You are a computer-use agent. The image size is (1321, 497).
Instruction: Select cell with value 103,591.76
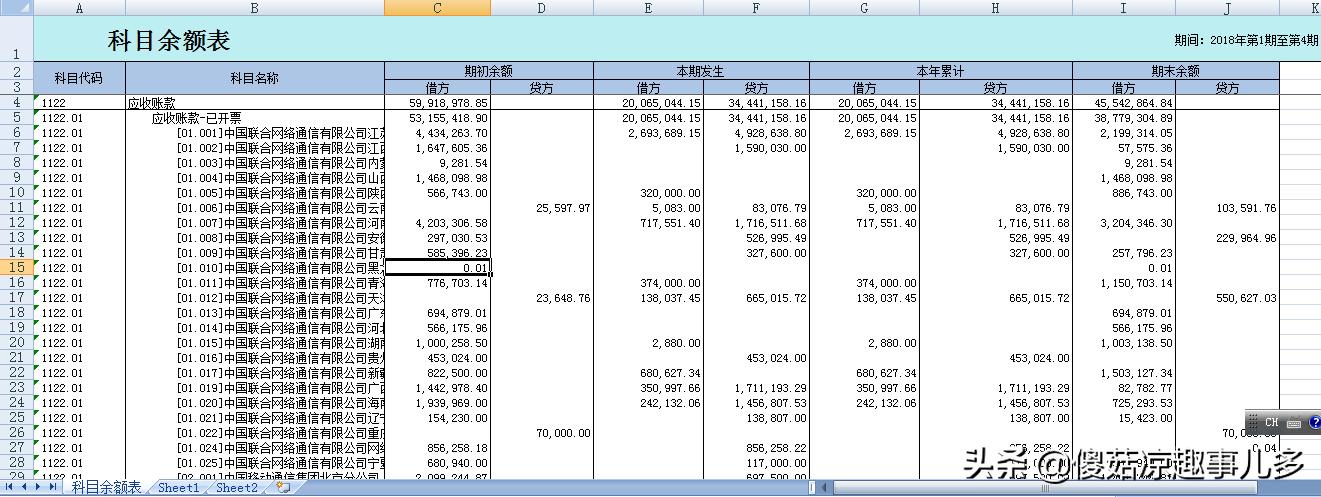click(1227, 207)
